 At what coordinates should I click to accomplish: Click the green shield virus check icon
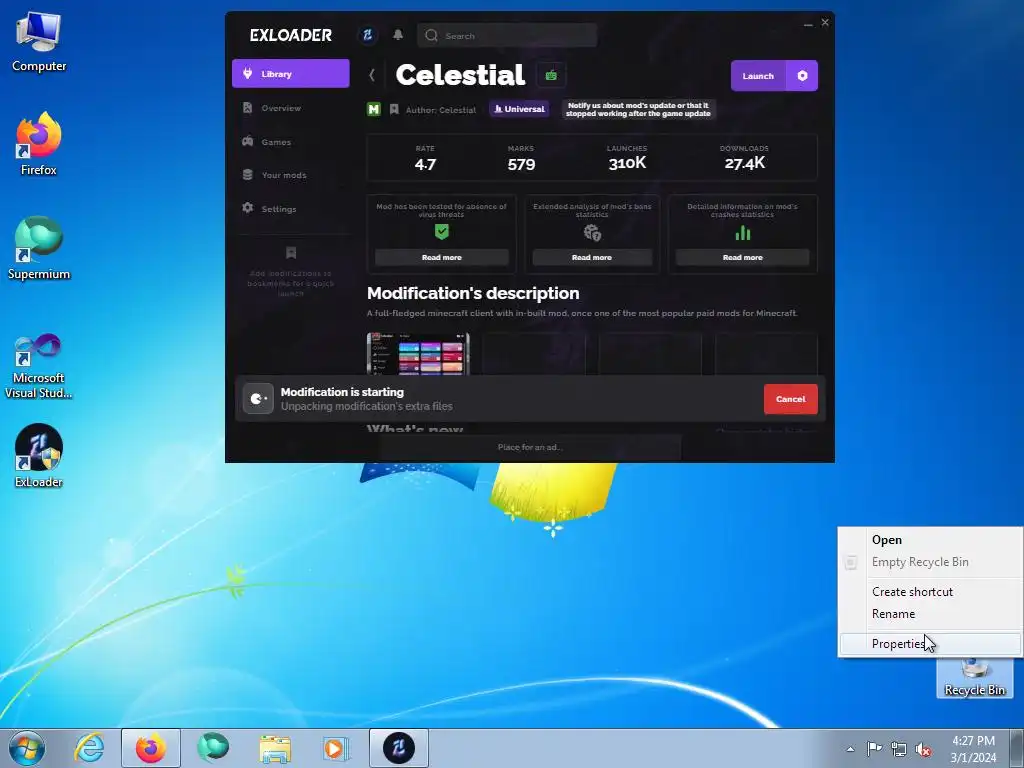click(442, 232)
